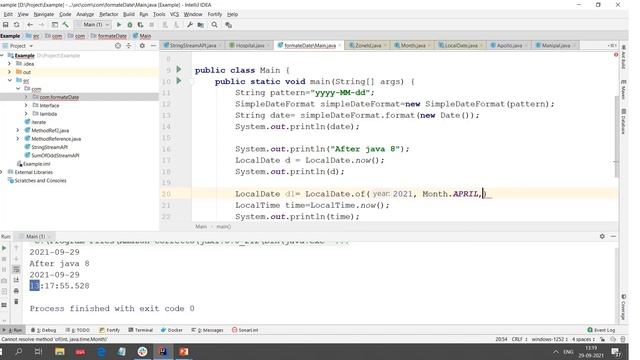
Task: Expand the MethodRef2.java node
Action: tap(18, 130)
